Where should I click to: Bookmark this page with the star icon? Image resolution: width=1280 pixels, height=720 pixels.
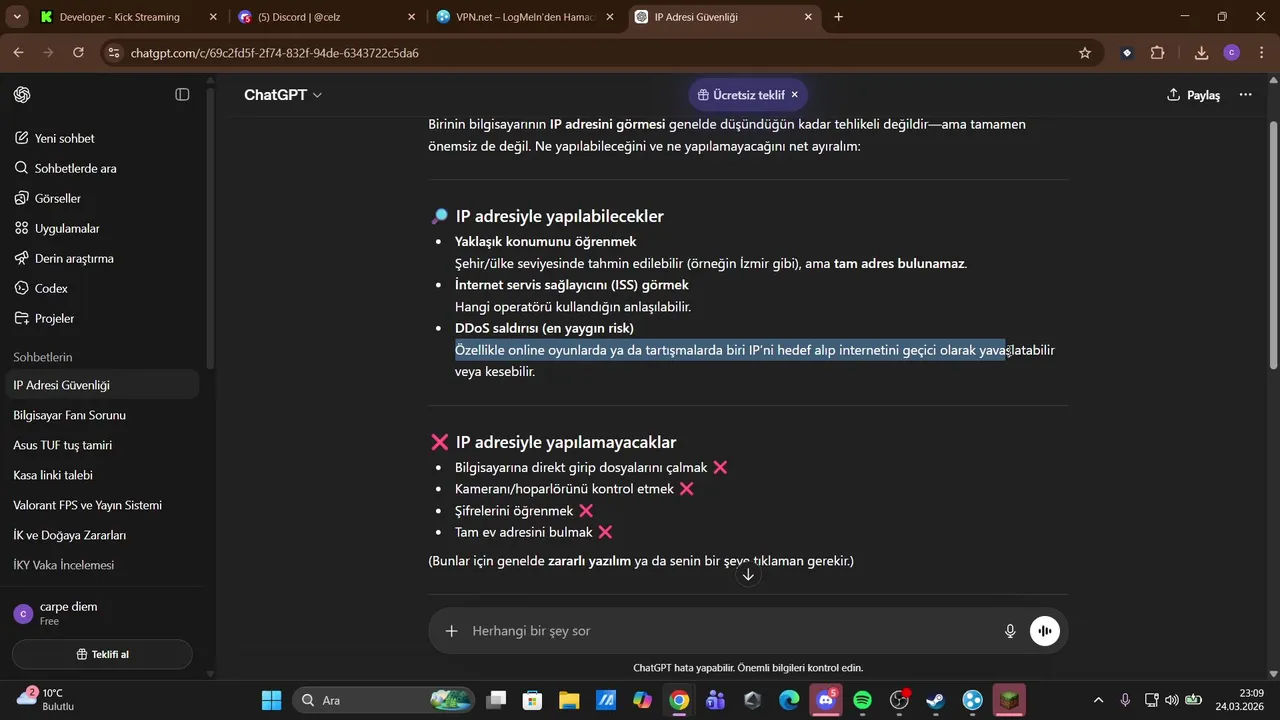pyautogui.click(x=1085, y=53)
